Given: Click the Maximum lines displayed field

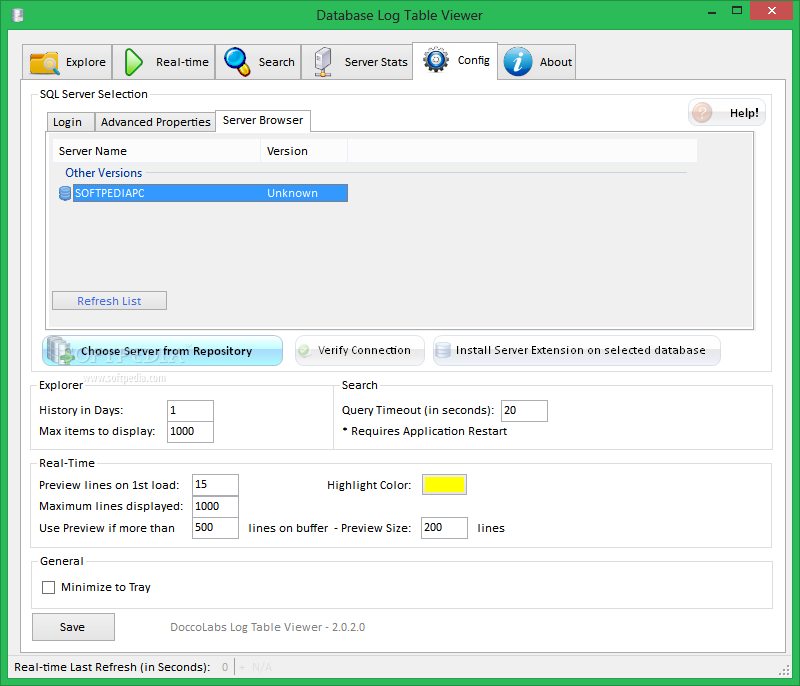Looking at the screenshot, I should [x=215, y=506].
